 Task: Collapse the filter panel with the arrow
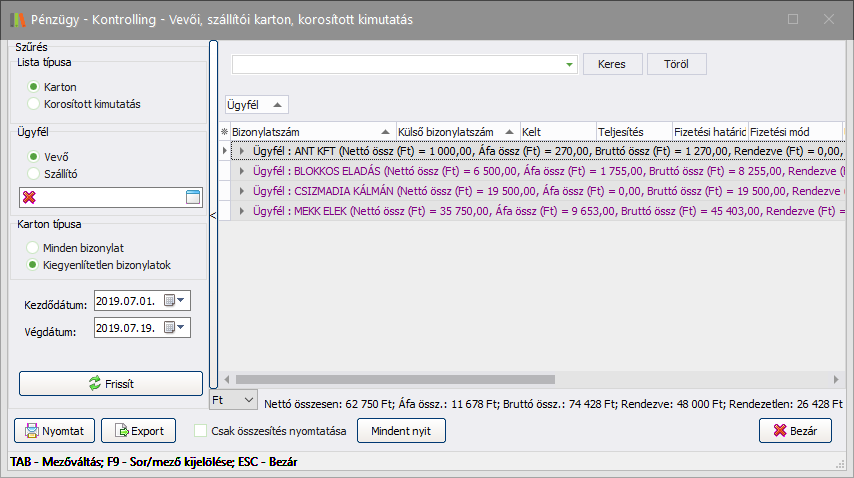213,215
